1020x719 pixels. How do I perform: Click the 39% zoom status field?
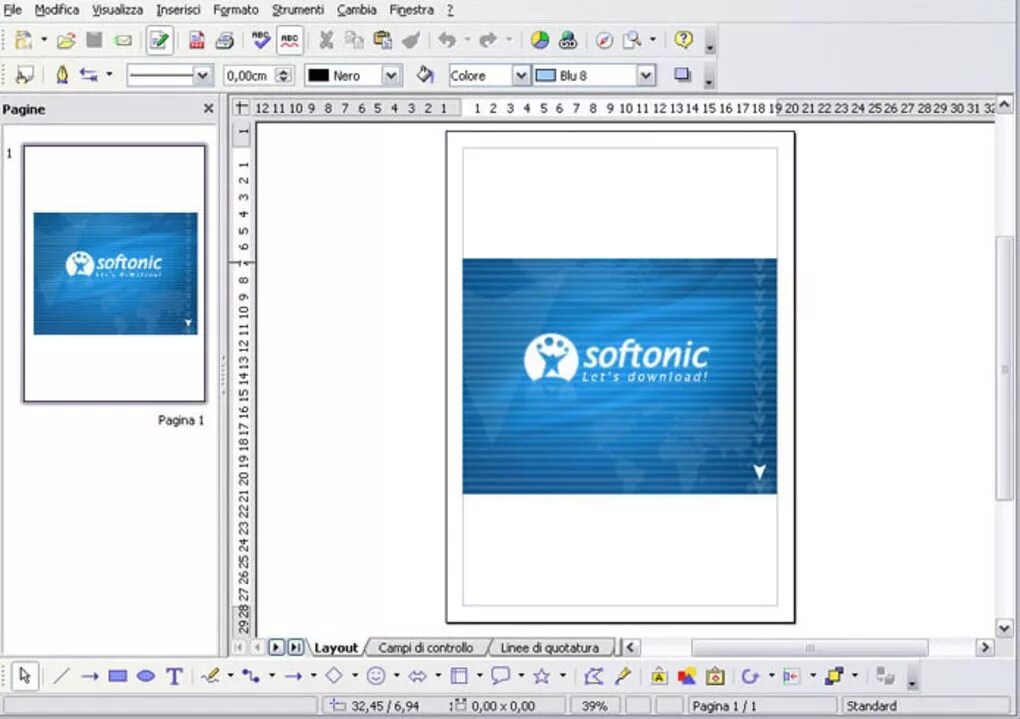tap(594, 706)
